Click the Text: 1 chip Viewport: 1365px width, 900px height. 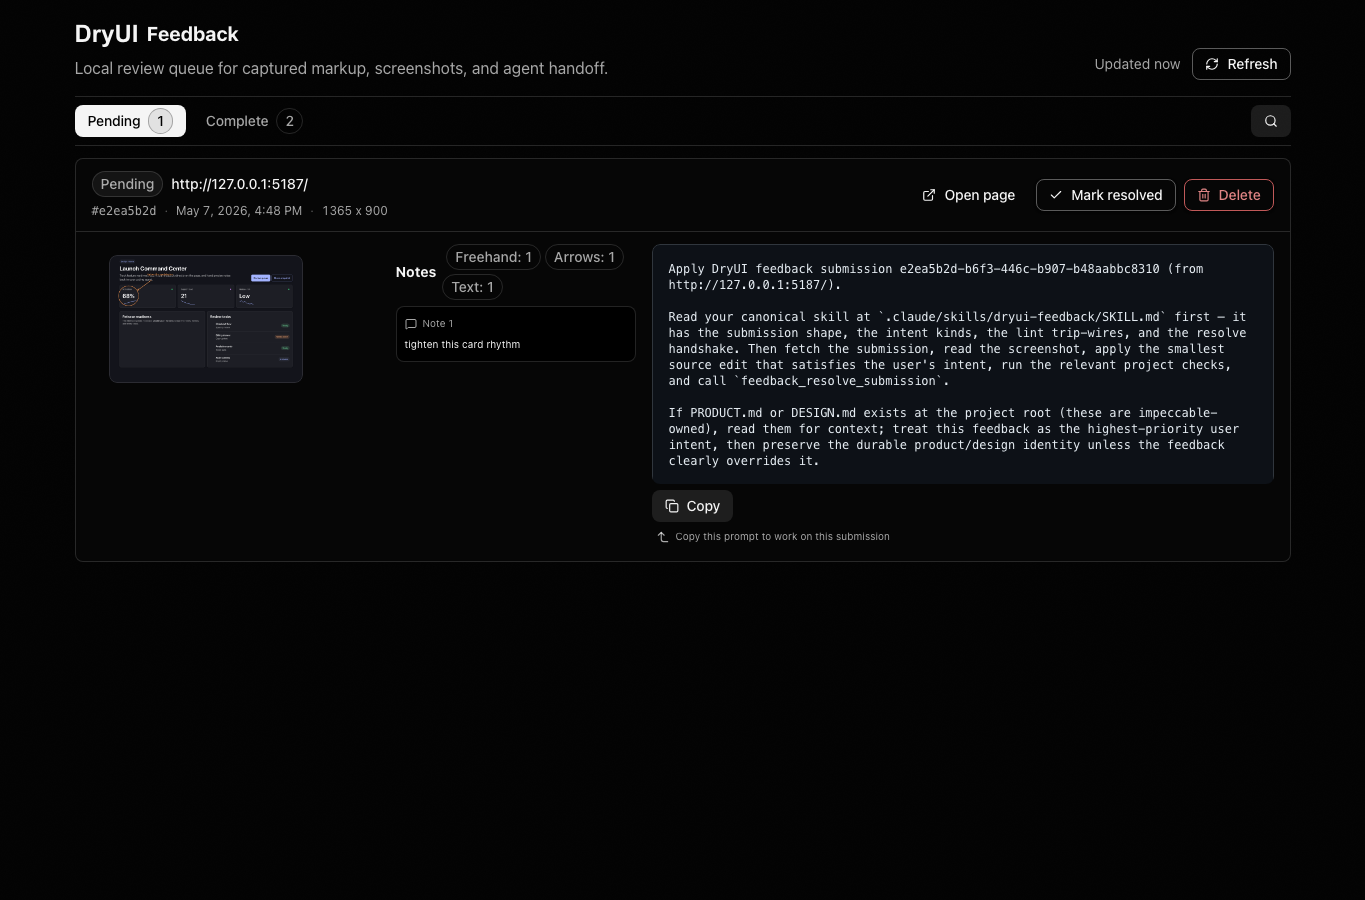[x=472, y=287]
